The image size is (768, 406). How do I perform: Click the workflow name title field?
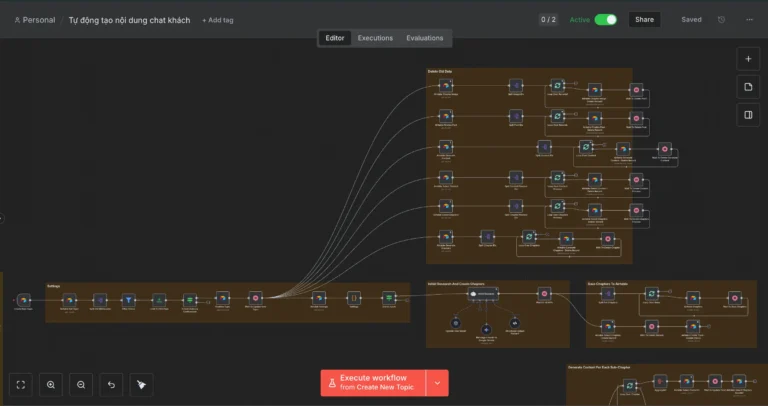click(x=129, y=20)
